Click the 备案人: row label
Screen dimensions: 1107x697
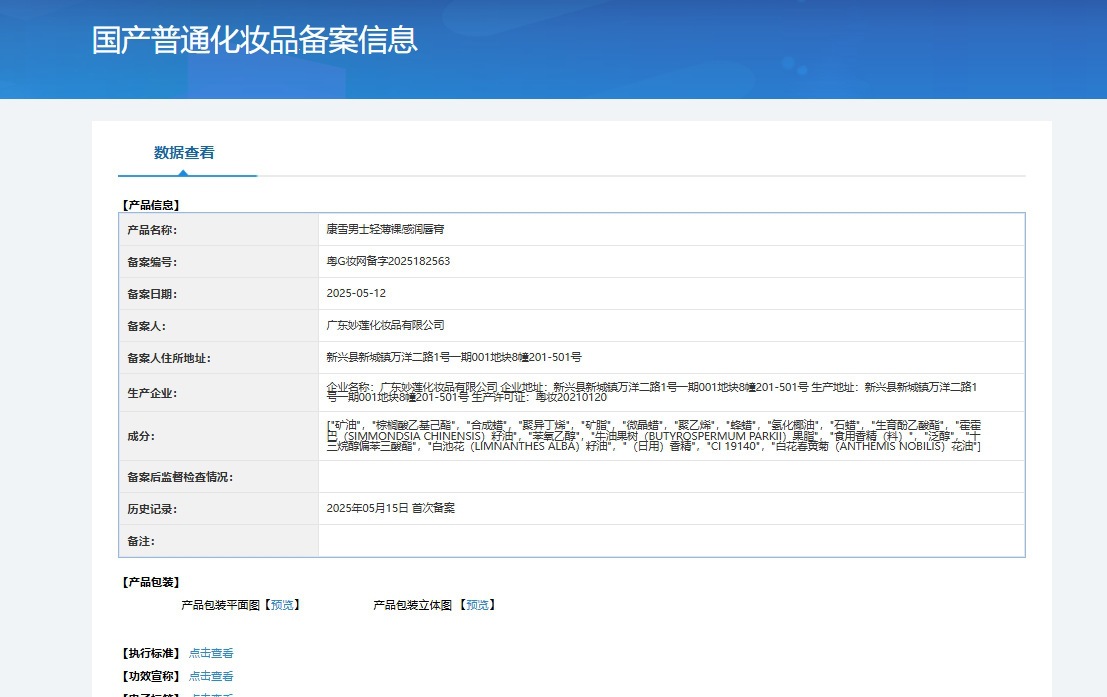pos(147,326)
